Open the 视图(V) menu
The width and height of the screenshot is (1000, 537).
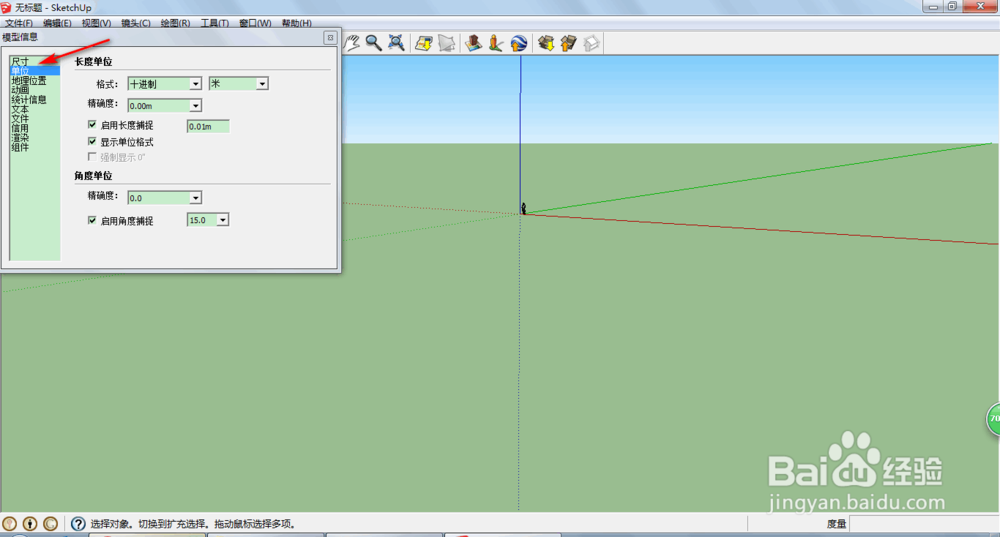(96, 23)
